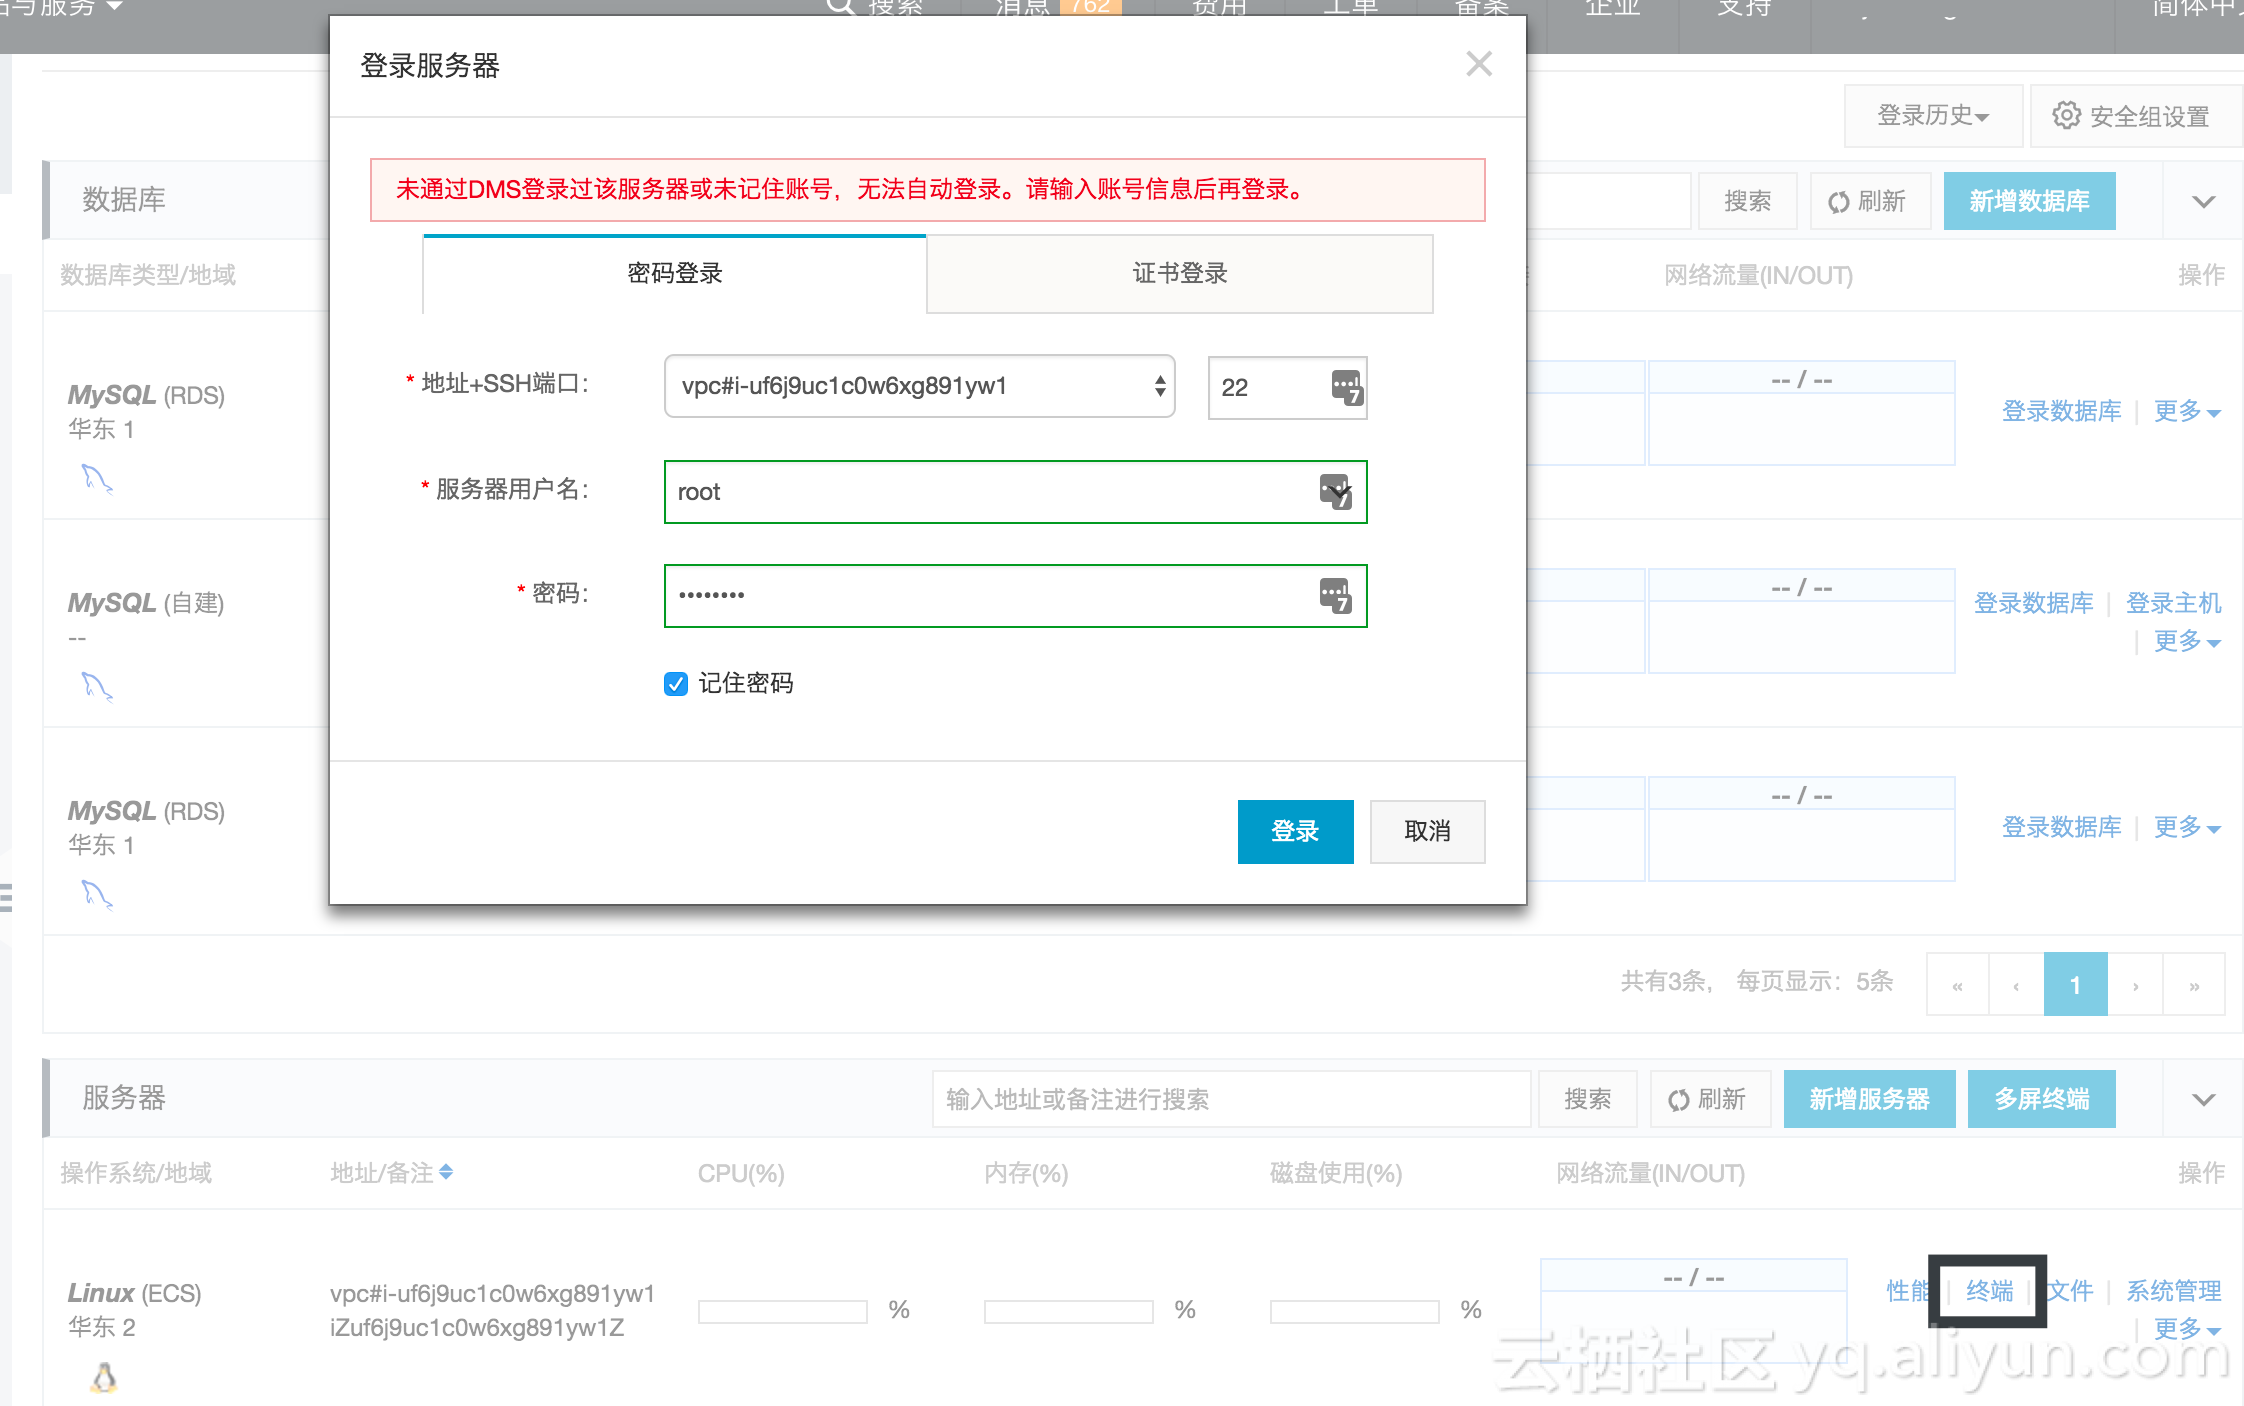This screenshot has height=1406, width=2244.
Task: Click password manager icon in password field
Action: [x=1335, y=595]
